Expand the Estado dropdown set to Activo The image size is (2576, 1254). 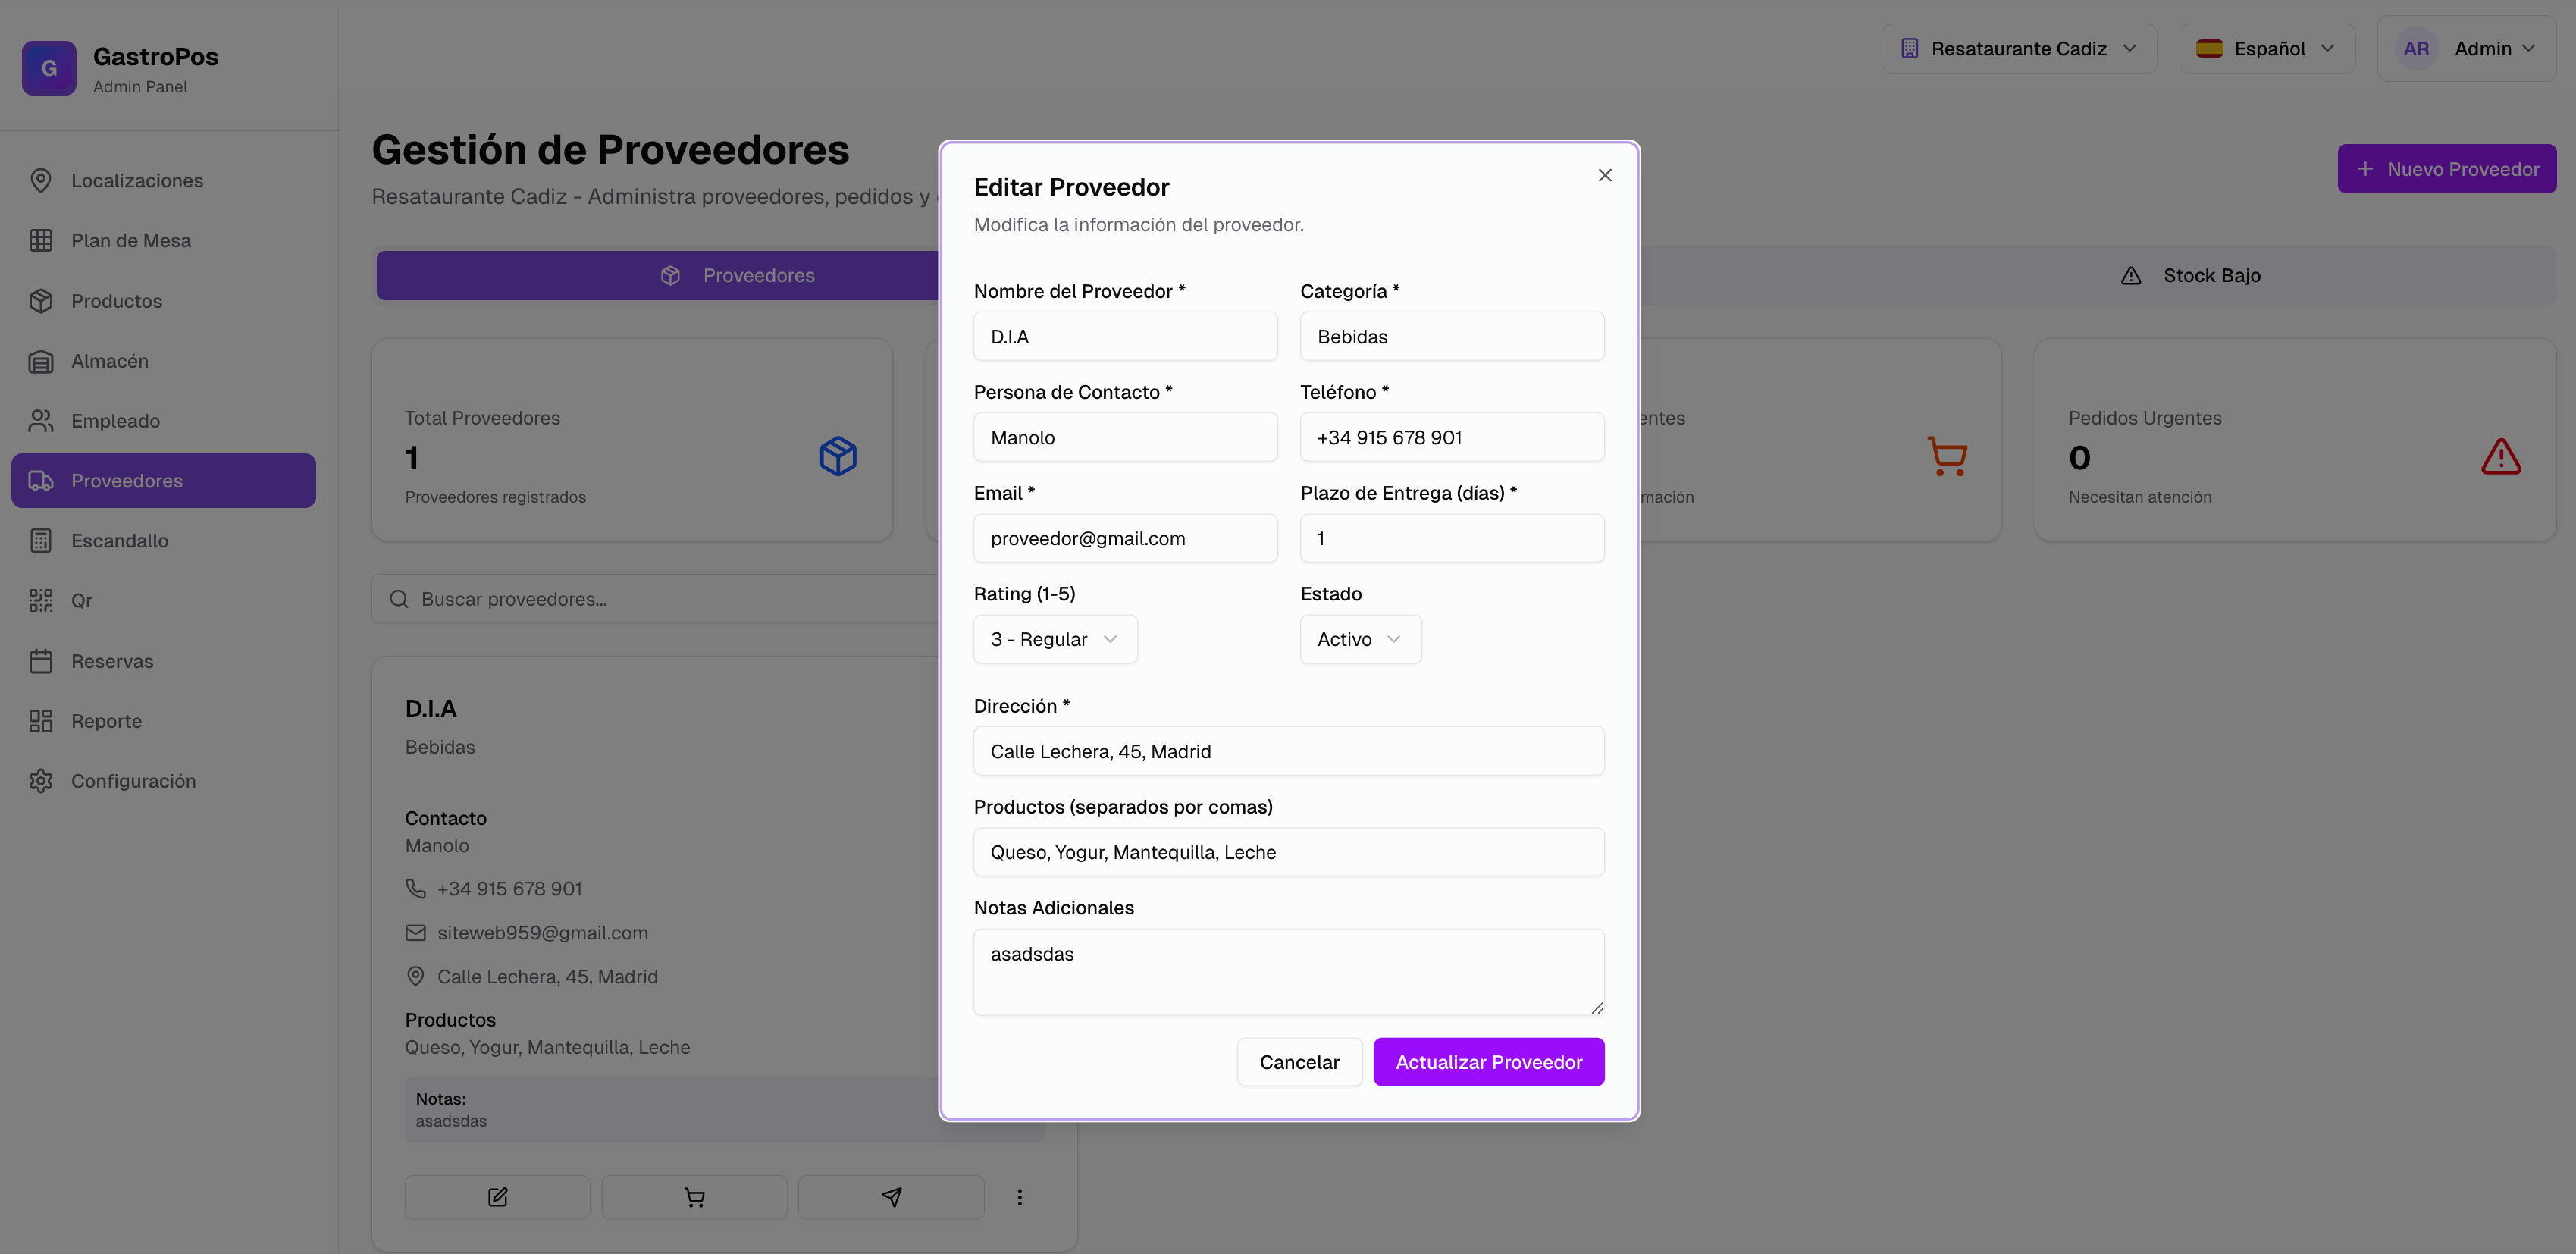pos(1359,638)
